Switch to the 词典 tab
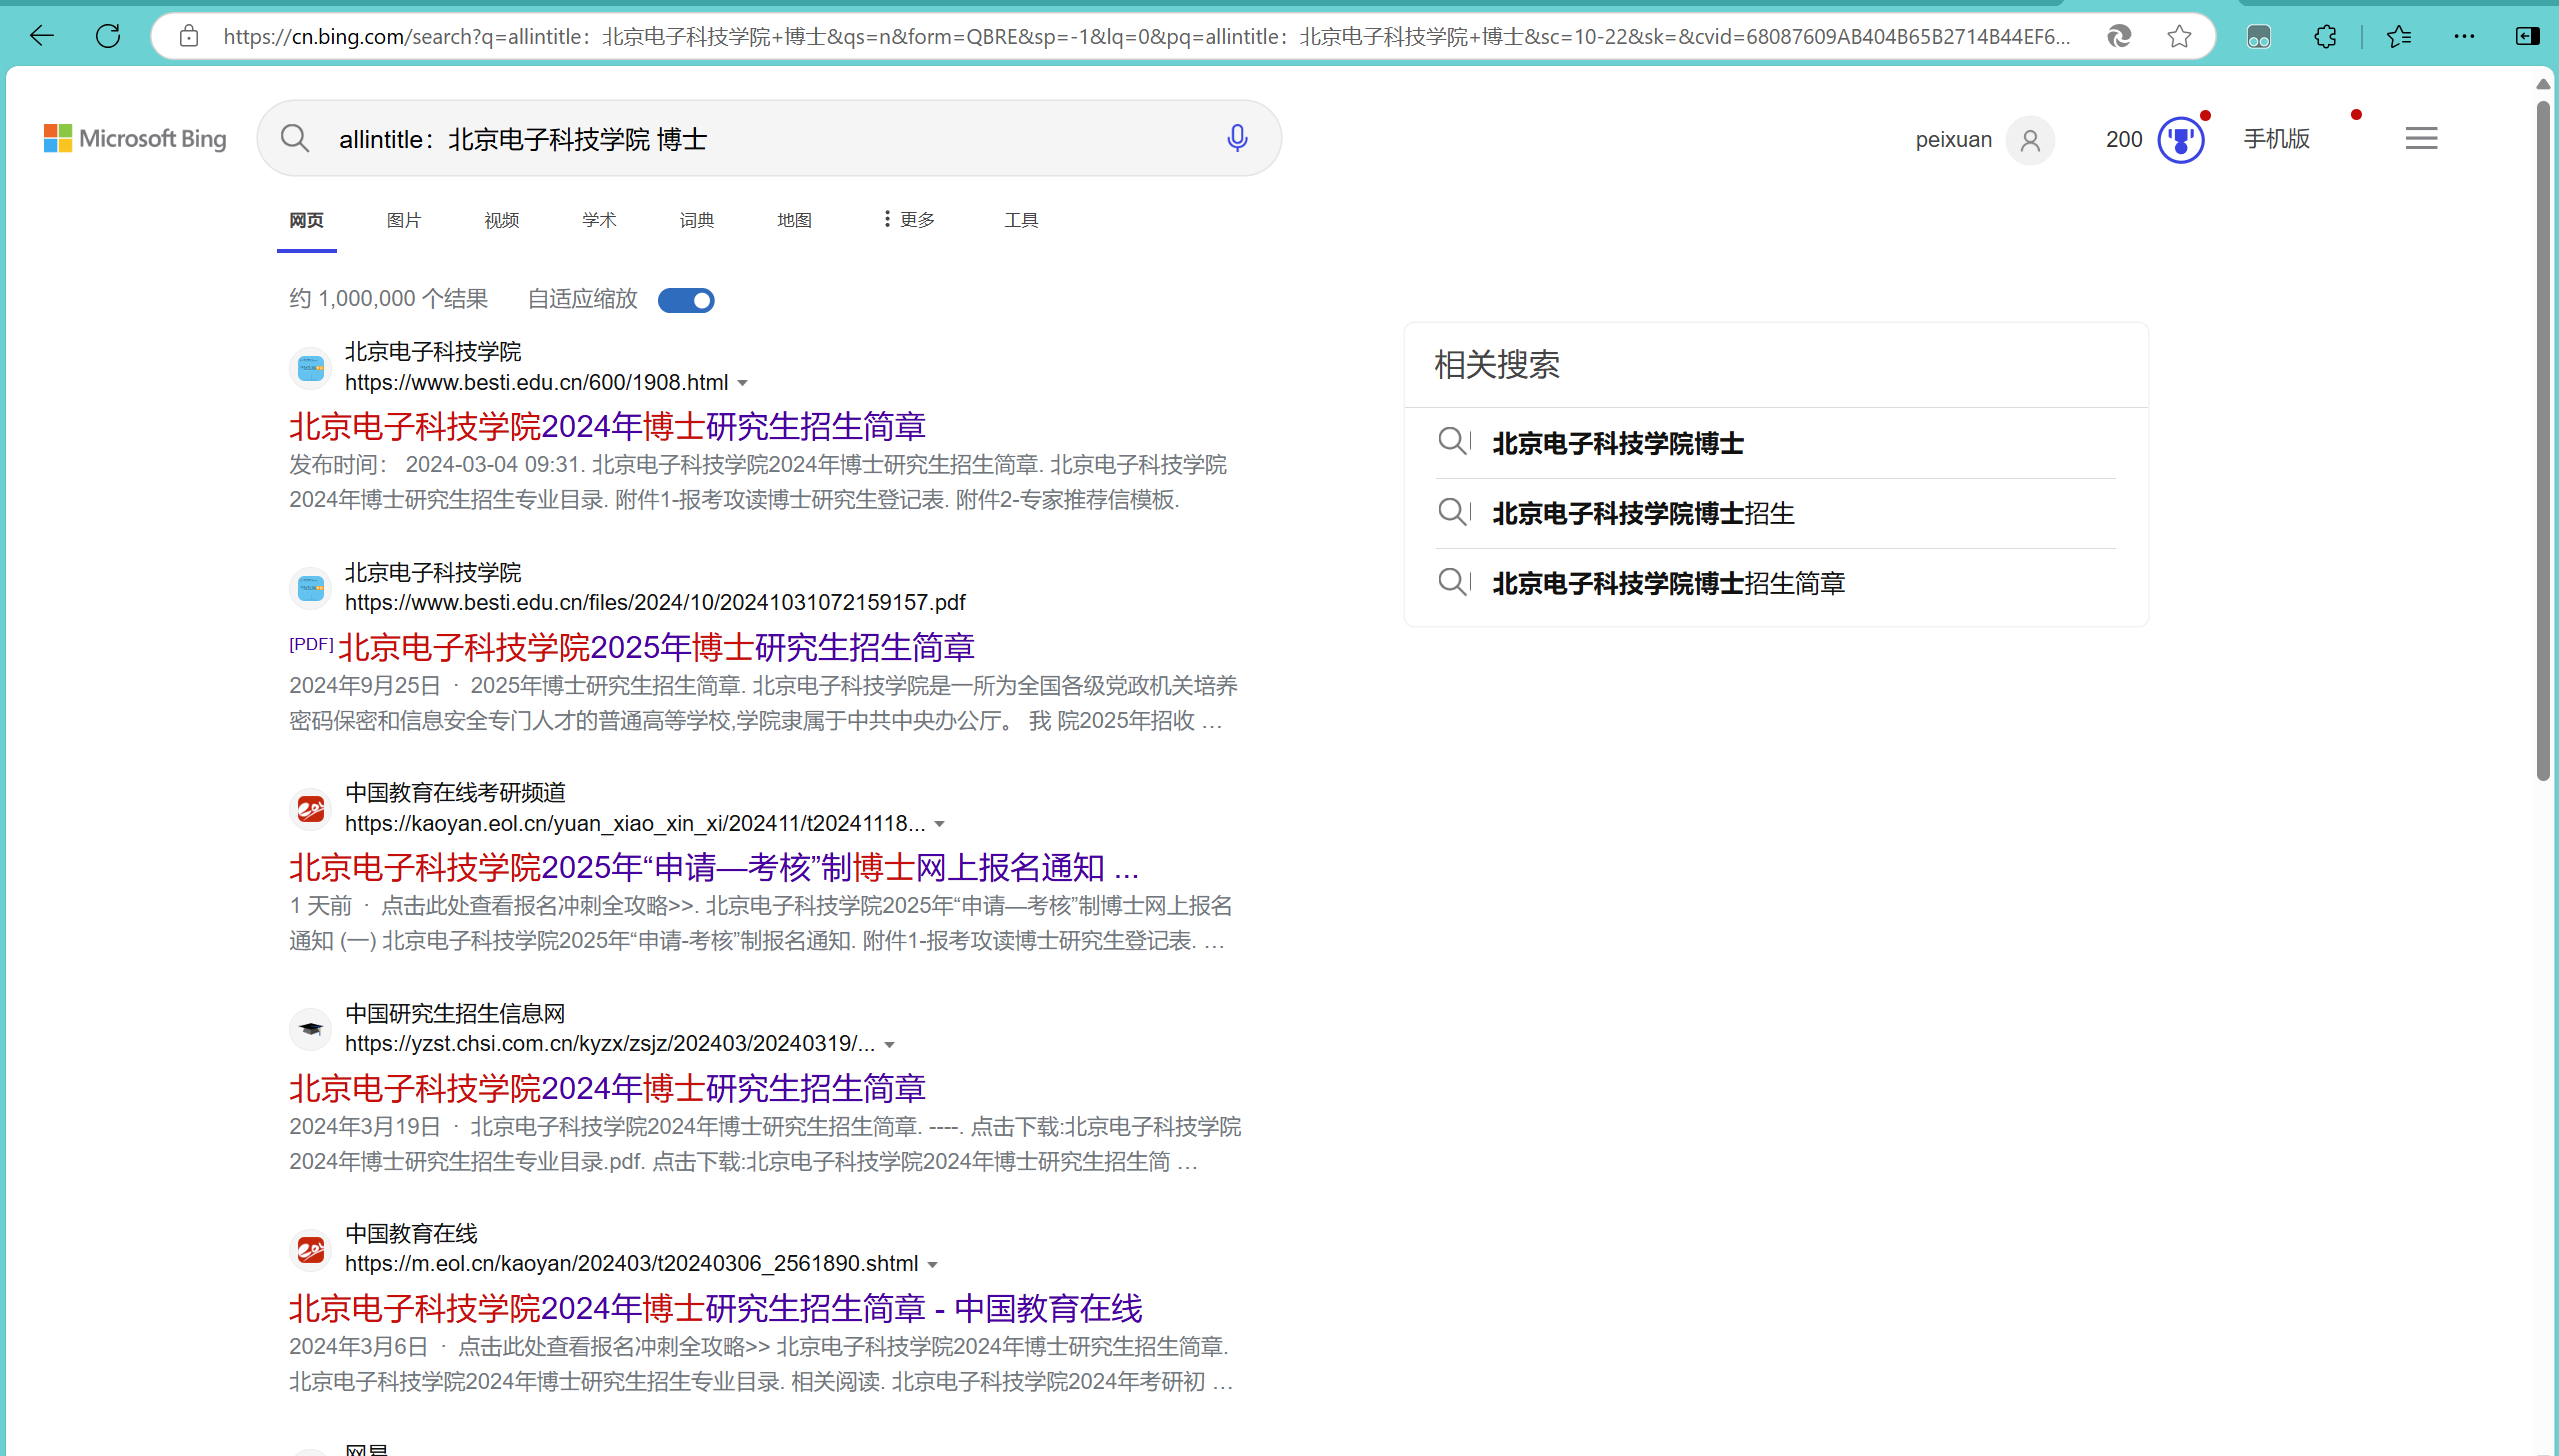Screen dimensions: 2559x1456 tap(697, 220)
